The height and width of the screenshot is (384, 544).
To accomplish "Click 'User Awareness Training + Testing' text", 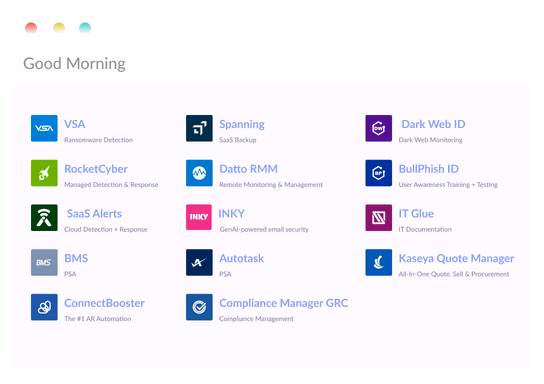I will pos(448,185).
